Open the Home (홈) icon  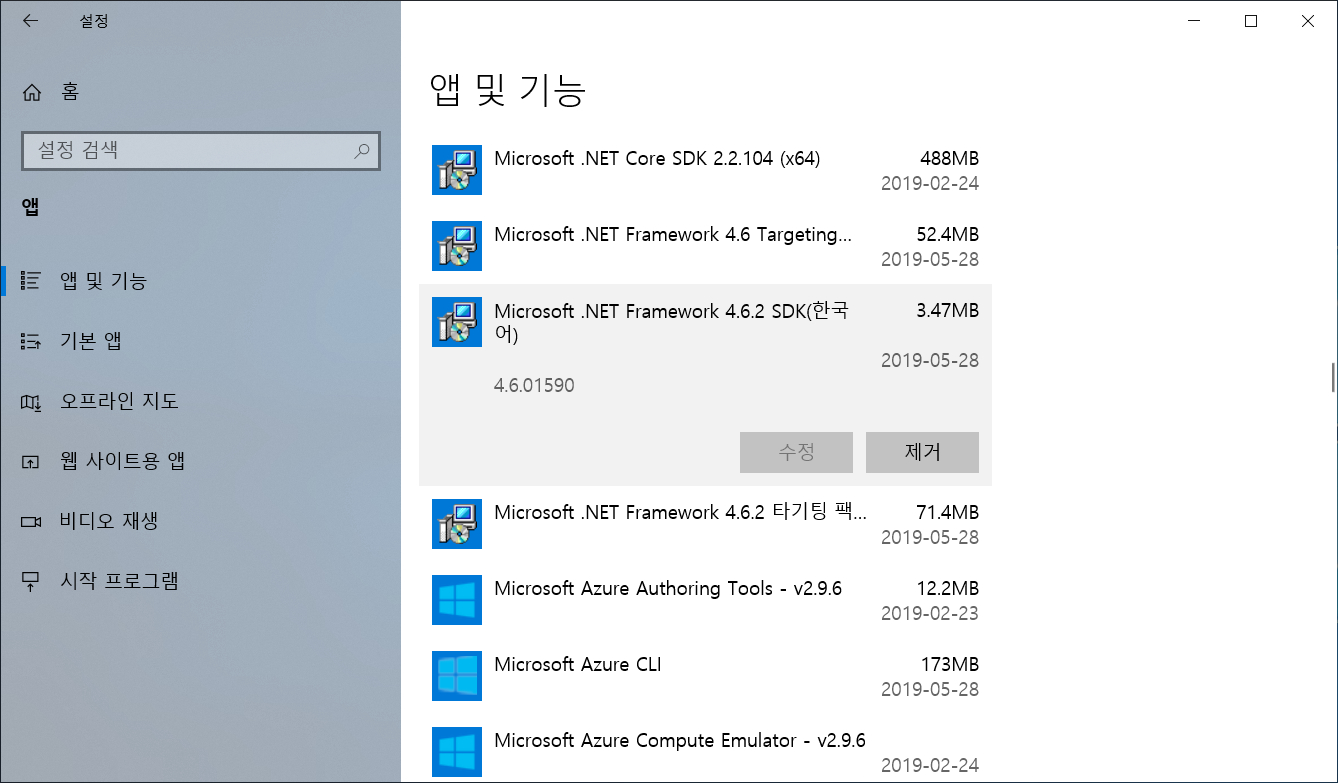point(32,92)
